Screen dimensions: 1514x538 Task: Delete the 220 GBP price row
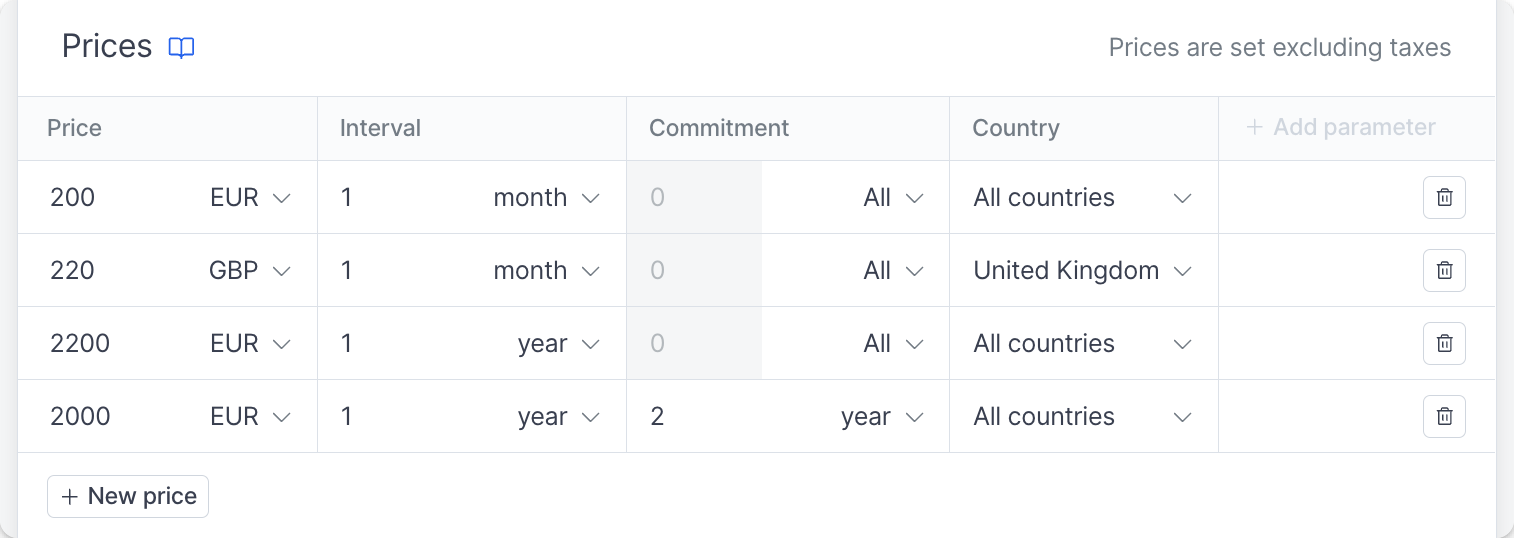tap(1444, 270)
